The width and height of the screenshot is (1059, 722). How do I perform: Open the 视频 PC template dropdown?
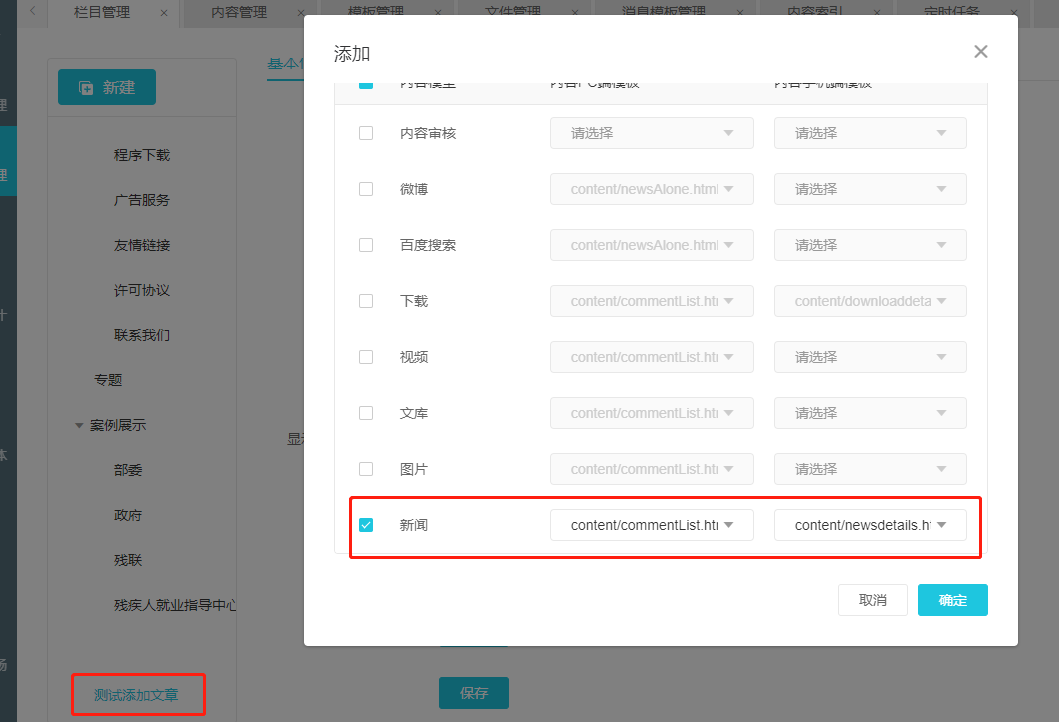pos(652,357)
